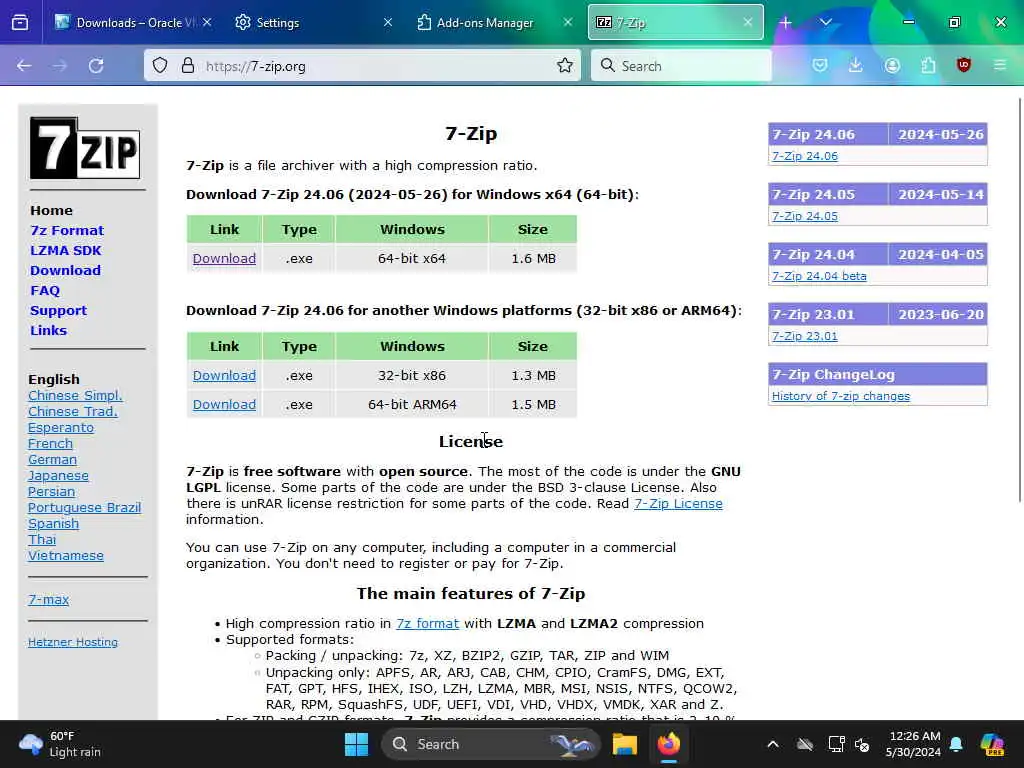Open History of 7-zip changes link

pos(840,396)
